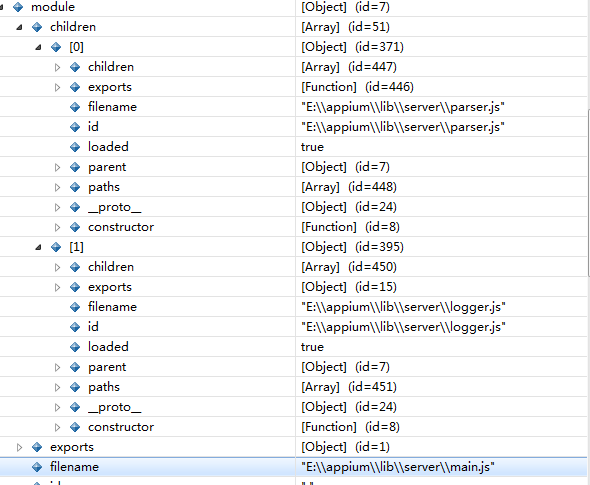Click diamond icon of children (id=51) row
The image size is (590, 485).
click(37, 27)
